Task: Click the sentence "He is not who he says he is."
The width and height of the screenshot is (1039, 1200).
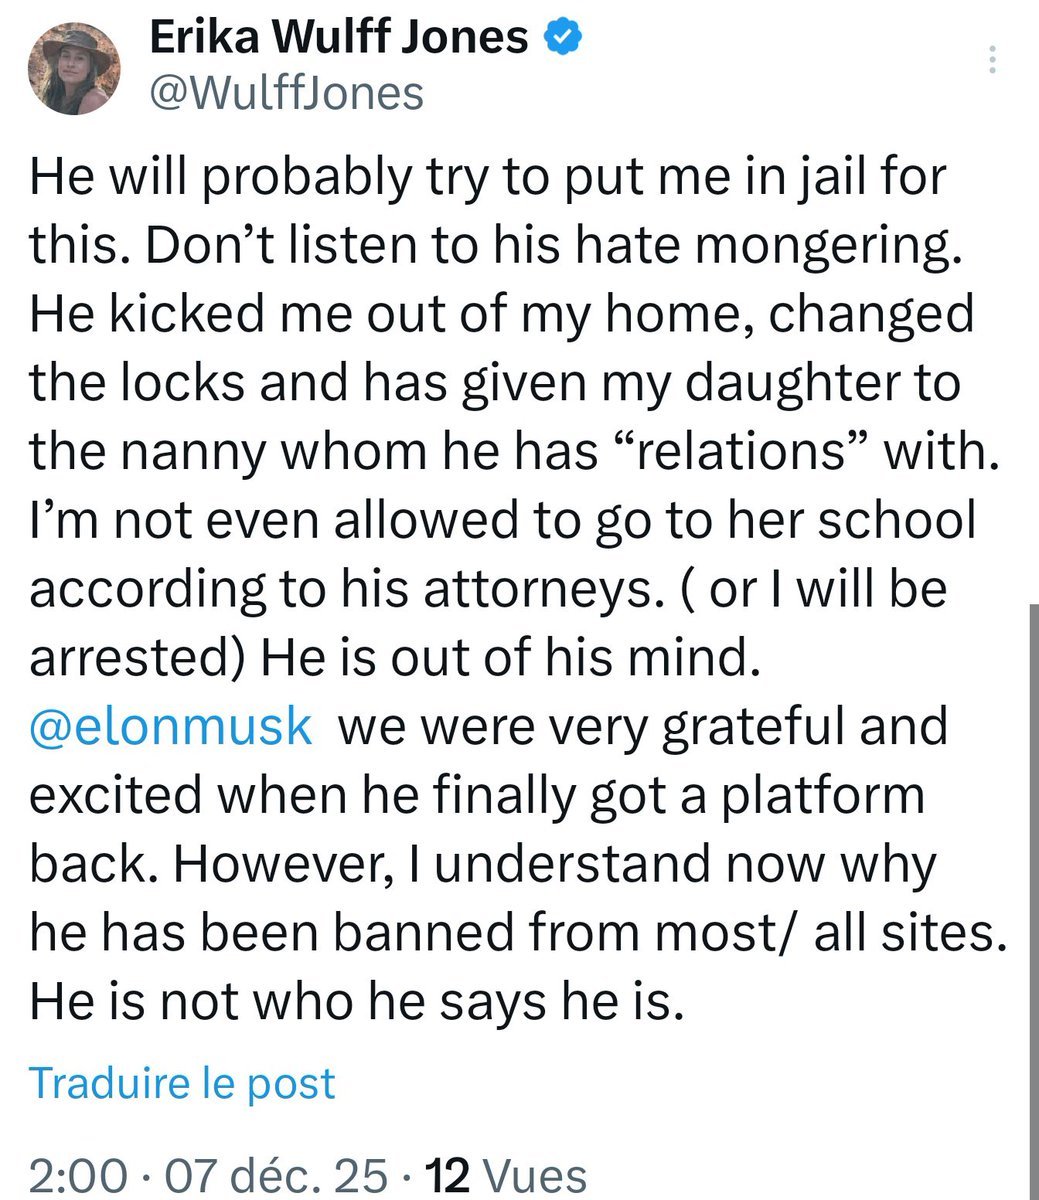Action: [x=357, y=1002]
